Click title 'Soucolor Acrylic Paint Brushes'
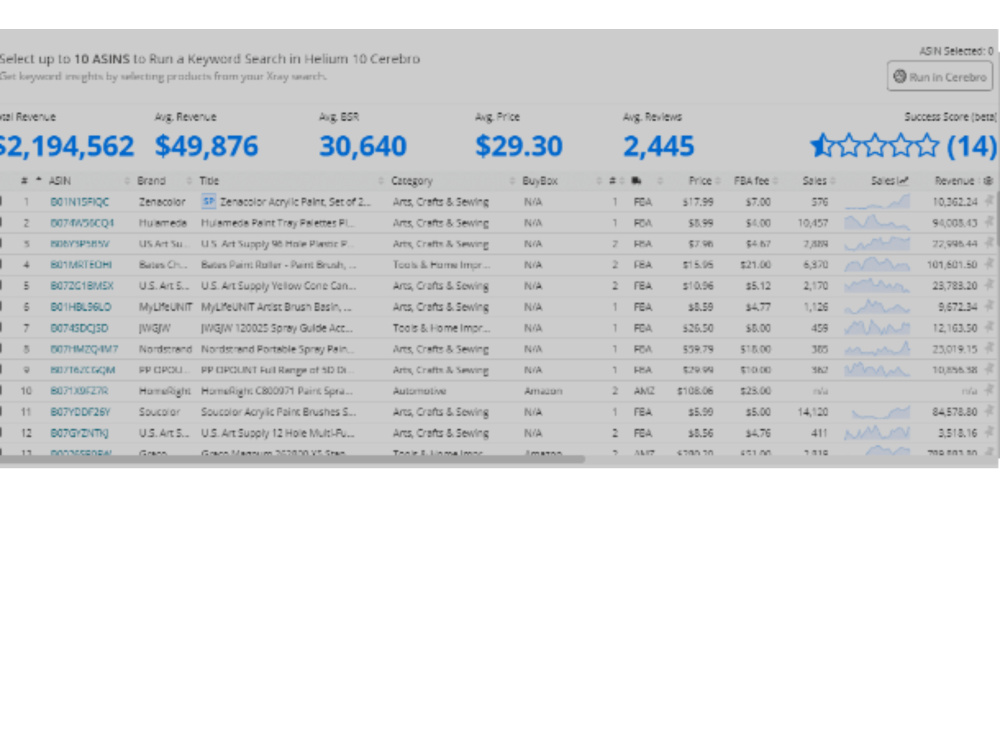 (x=279, y=412)
